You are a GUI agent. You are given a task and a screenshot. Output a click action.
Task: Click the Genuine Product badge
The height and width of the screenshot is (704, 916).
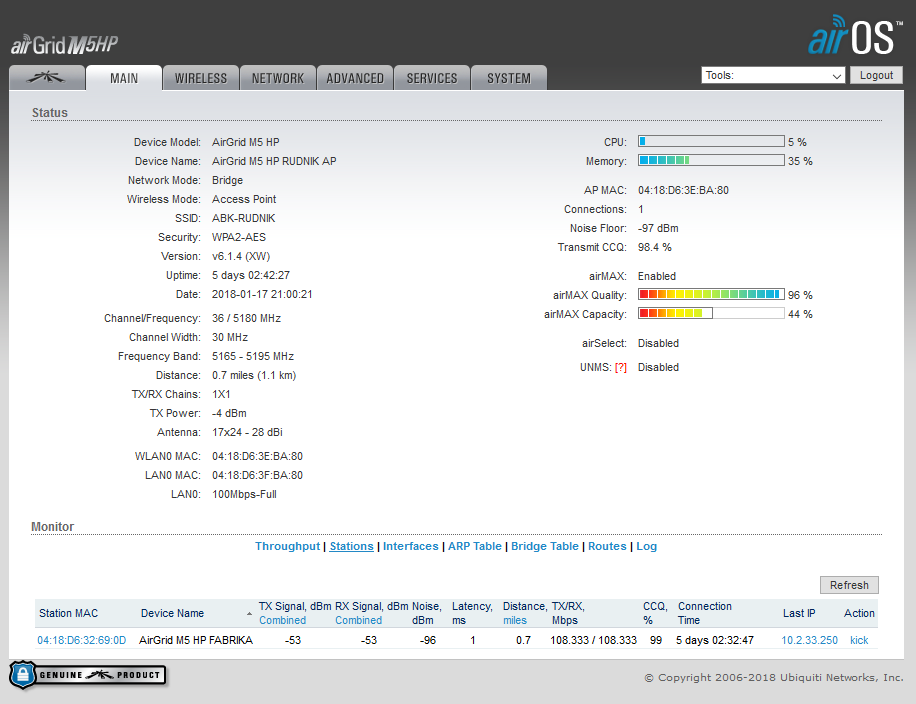[87, 675]
